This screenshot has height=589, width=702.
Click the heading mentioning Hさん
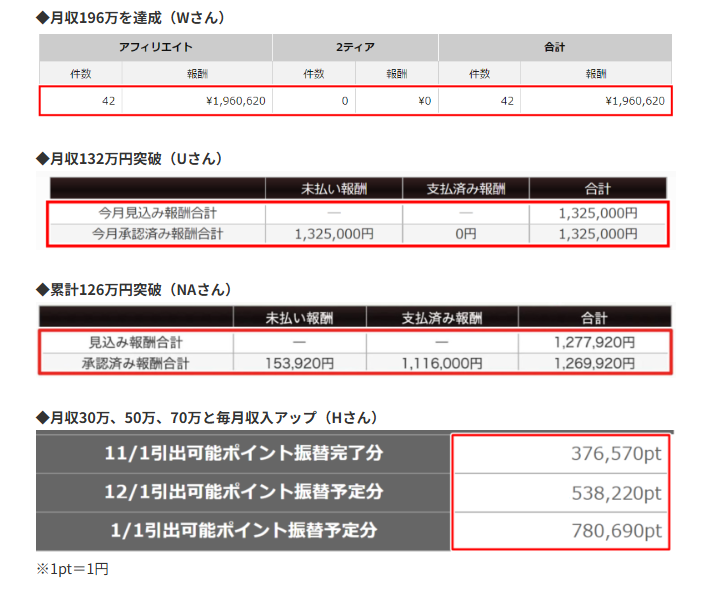pyautogui.click(x=206, y=416)
